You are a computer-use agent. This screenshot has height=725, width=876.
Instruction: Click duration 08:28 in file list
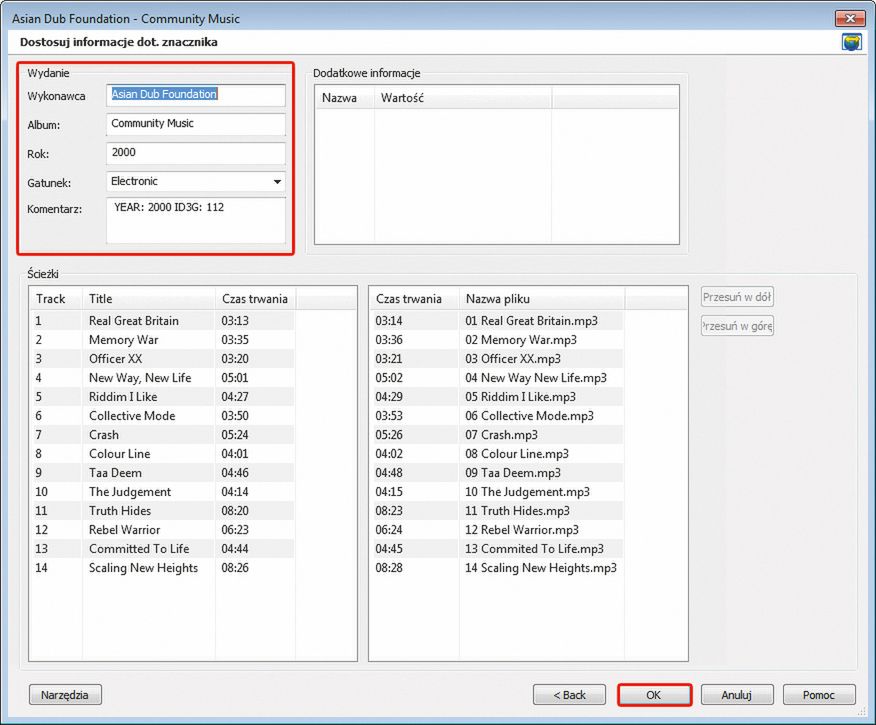(x=389, y=567)
